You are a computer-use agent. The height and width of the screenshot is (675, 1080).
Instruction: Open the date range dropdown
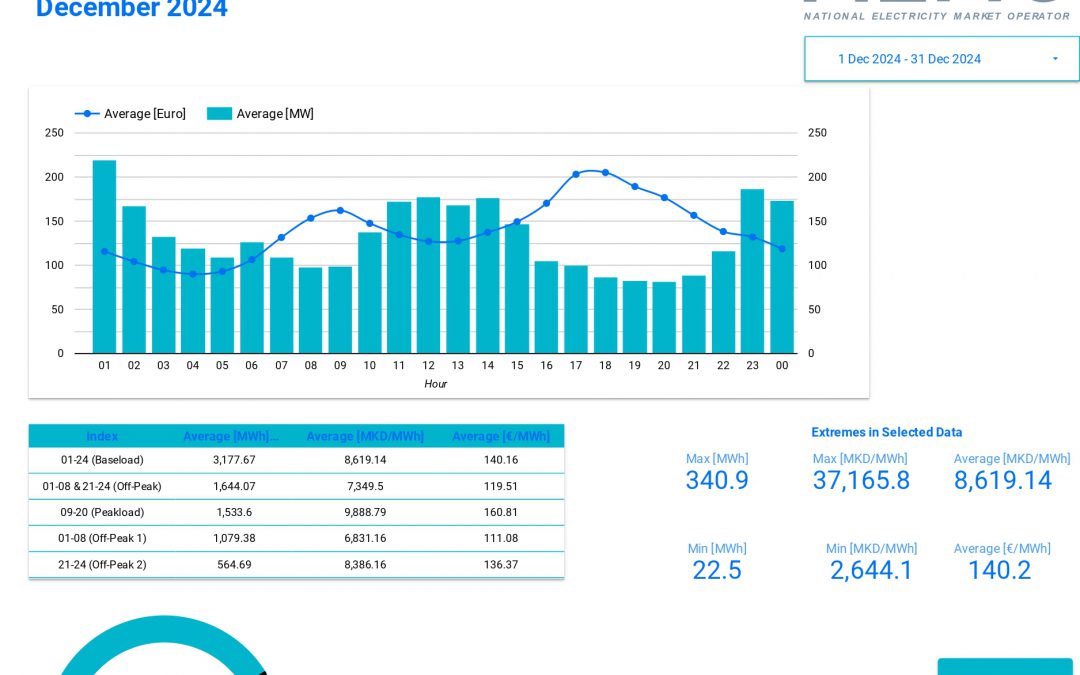tap(941, 58)
